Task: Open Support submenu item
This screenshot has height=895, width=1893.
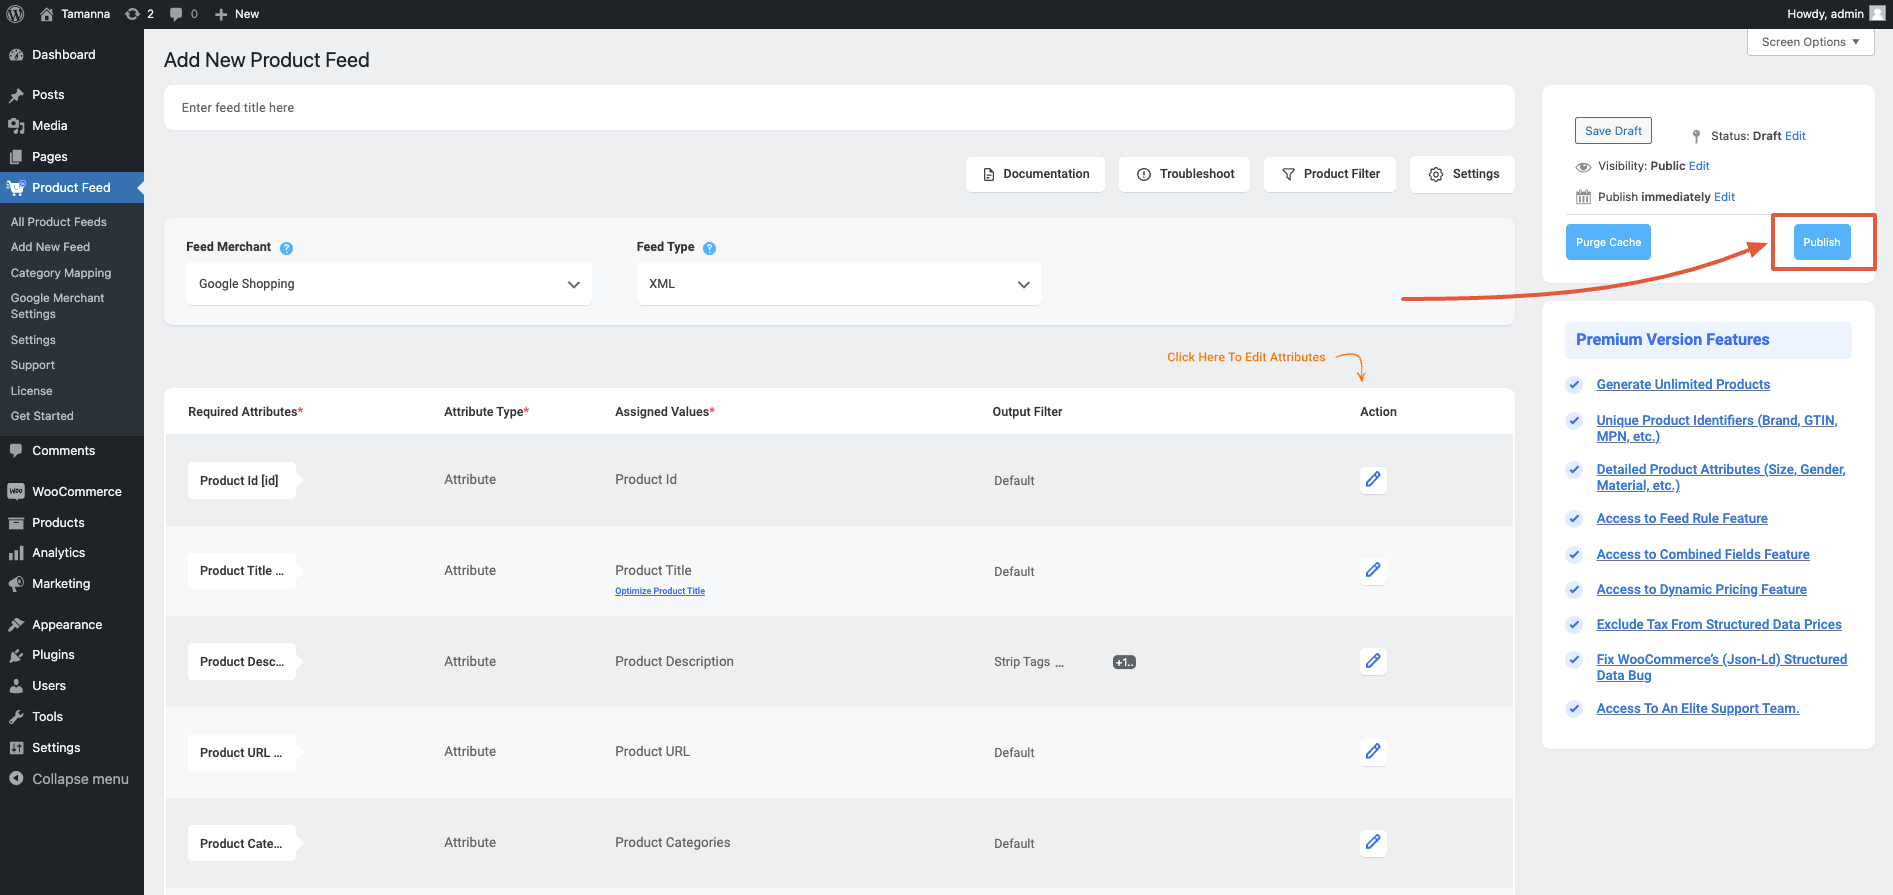Action: click(33, 365)
